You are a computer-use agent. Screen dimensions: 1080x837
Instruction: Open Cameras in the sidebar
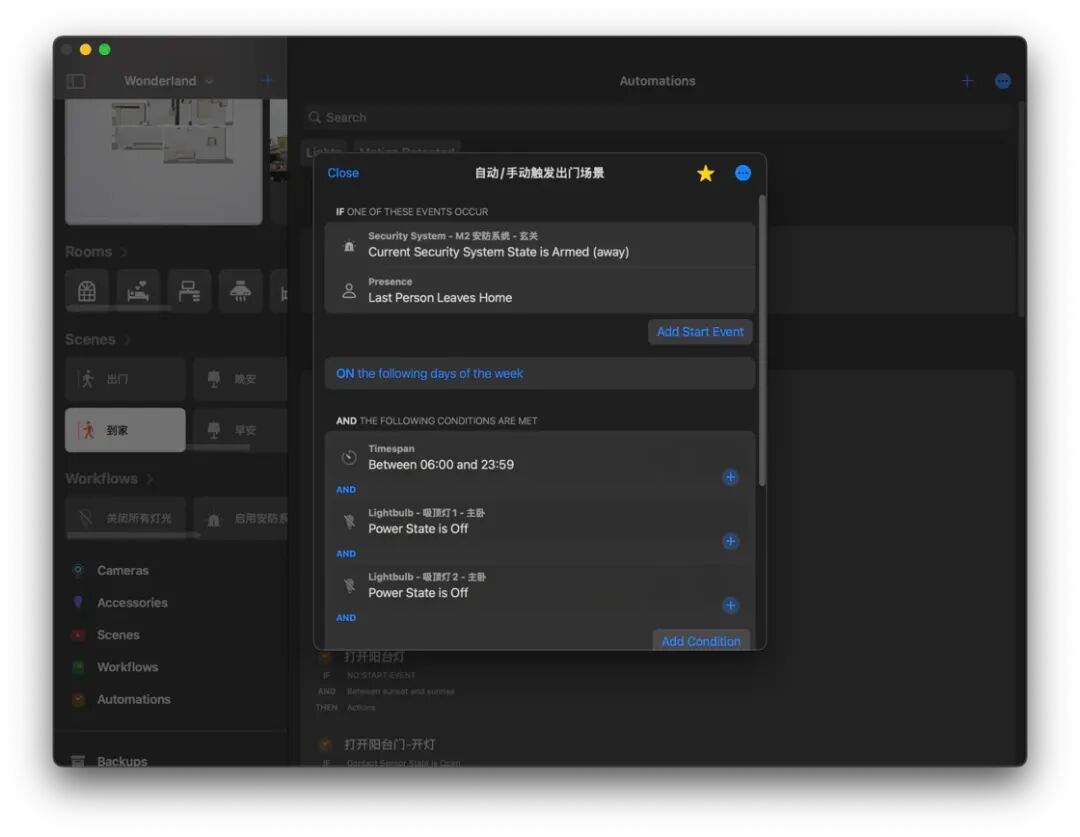(x=123, y=570)
